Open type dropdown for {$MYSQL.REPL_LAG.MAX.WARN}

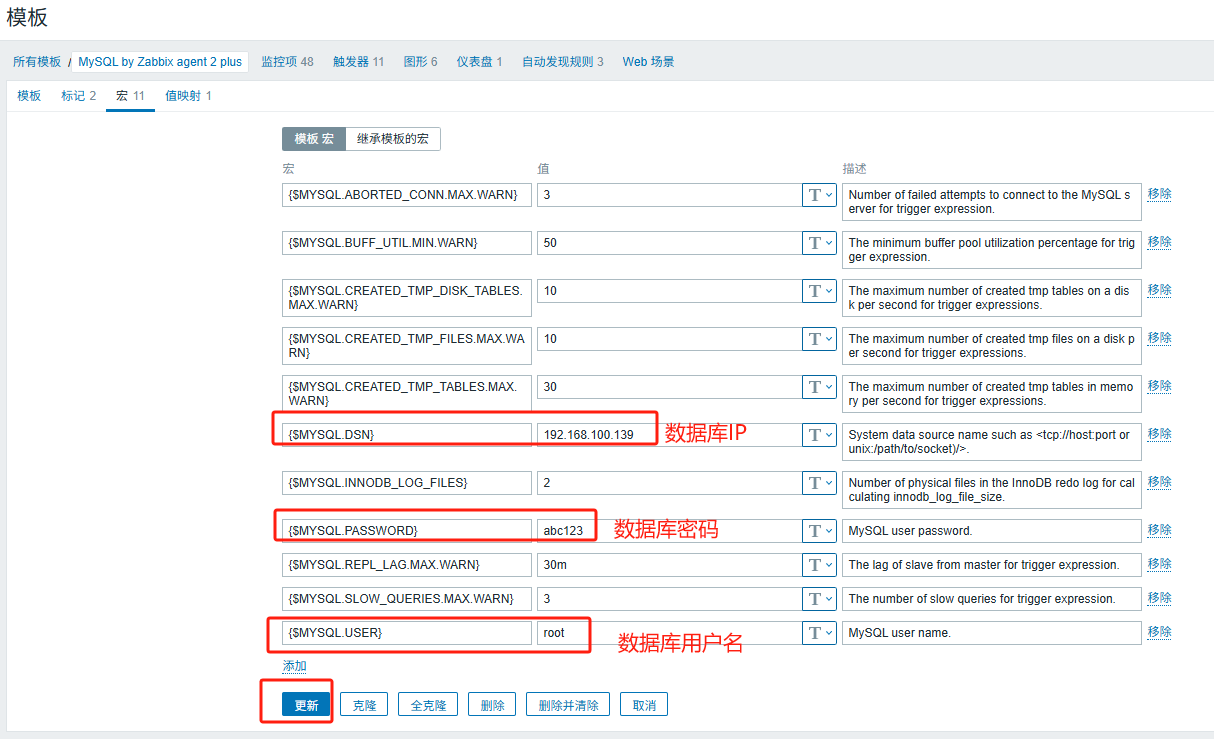click(x=819, y=565)
